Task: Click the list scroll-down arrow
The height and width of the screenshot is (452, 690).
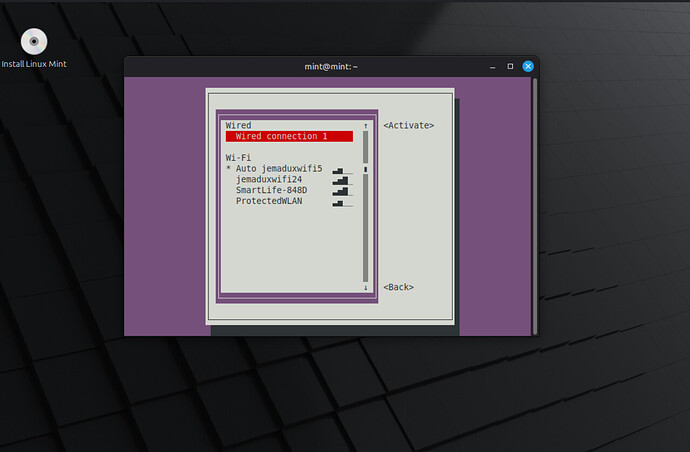Action: point(365,288)
